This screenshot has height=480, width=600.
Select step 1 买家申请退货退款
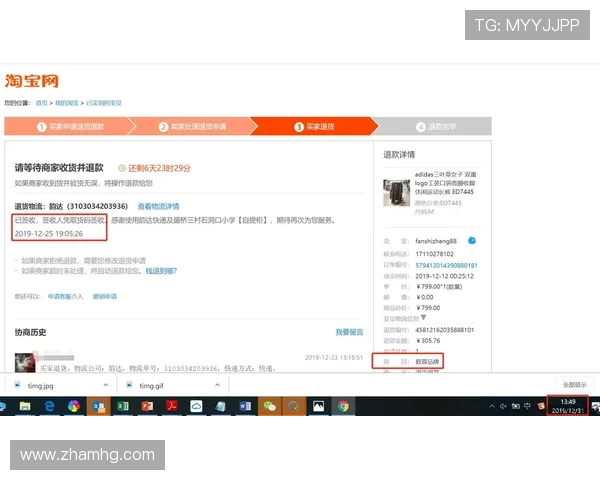point(70,126)
